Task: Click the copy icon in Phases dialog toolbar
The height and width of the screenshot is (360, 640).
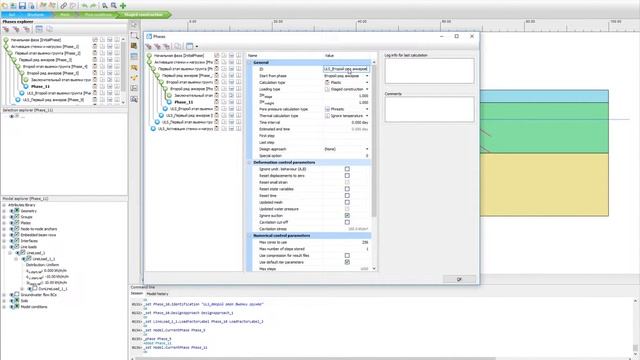Action: pos(178,46)
